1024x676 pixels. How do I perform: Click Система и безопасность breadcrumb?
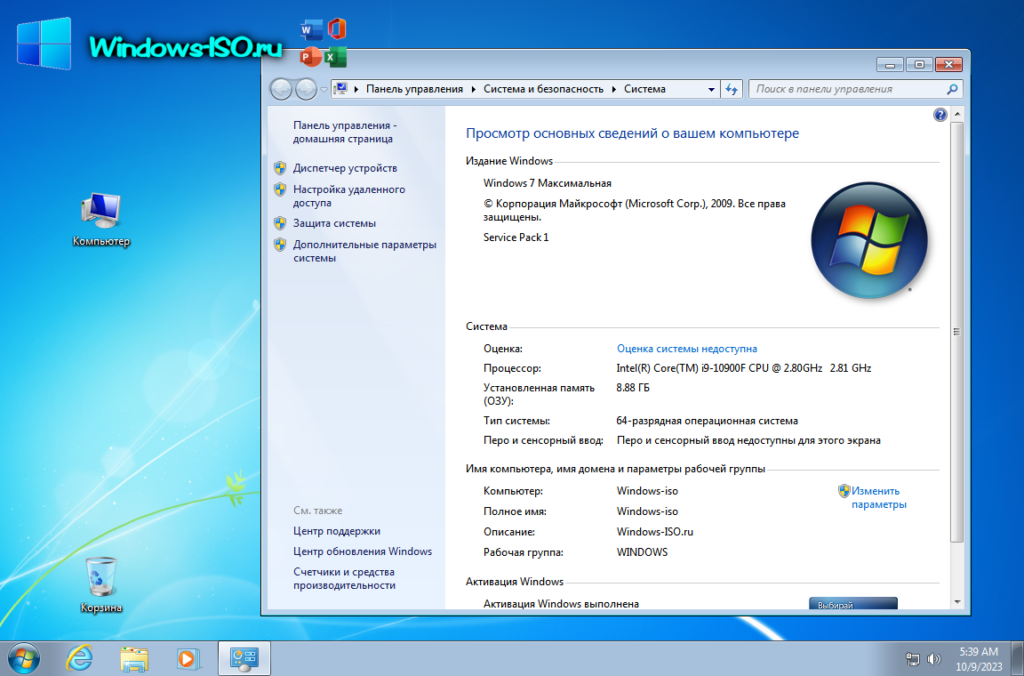pyautogui.click(x=543, y=89)
